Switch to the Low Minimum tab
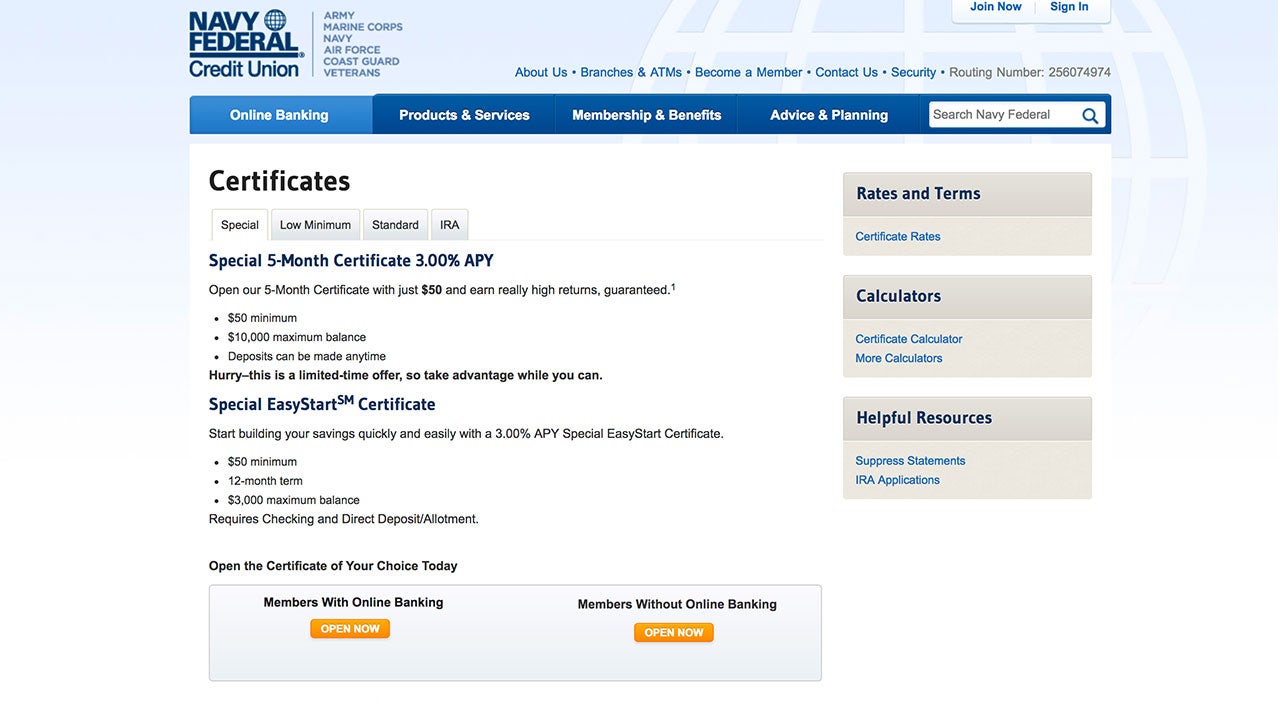Viewport: 1280px width, 720px height. (x=315, y=225)
